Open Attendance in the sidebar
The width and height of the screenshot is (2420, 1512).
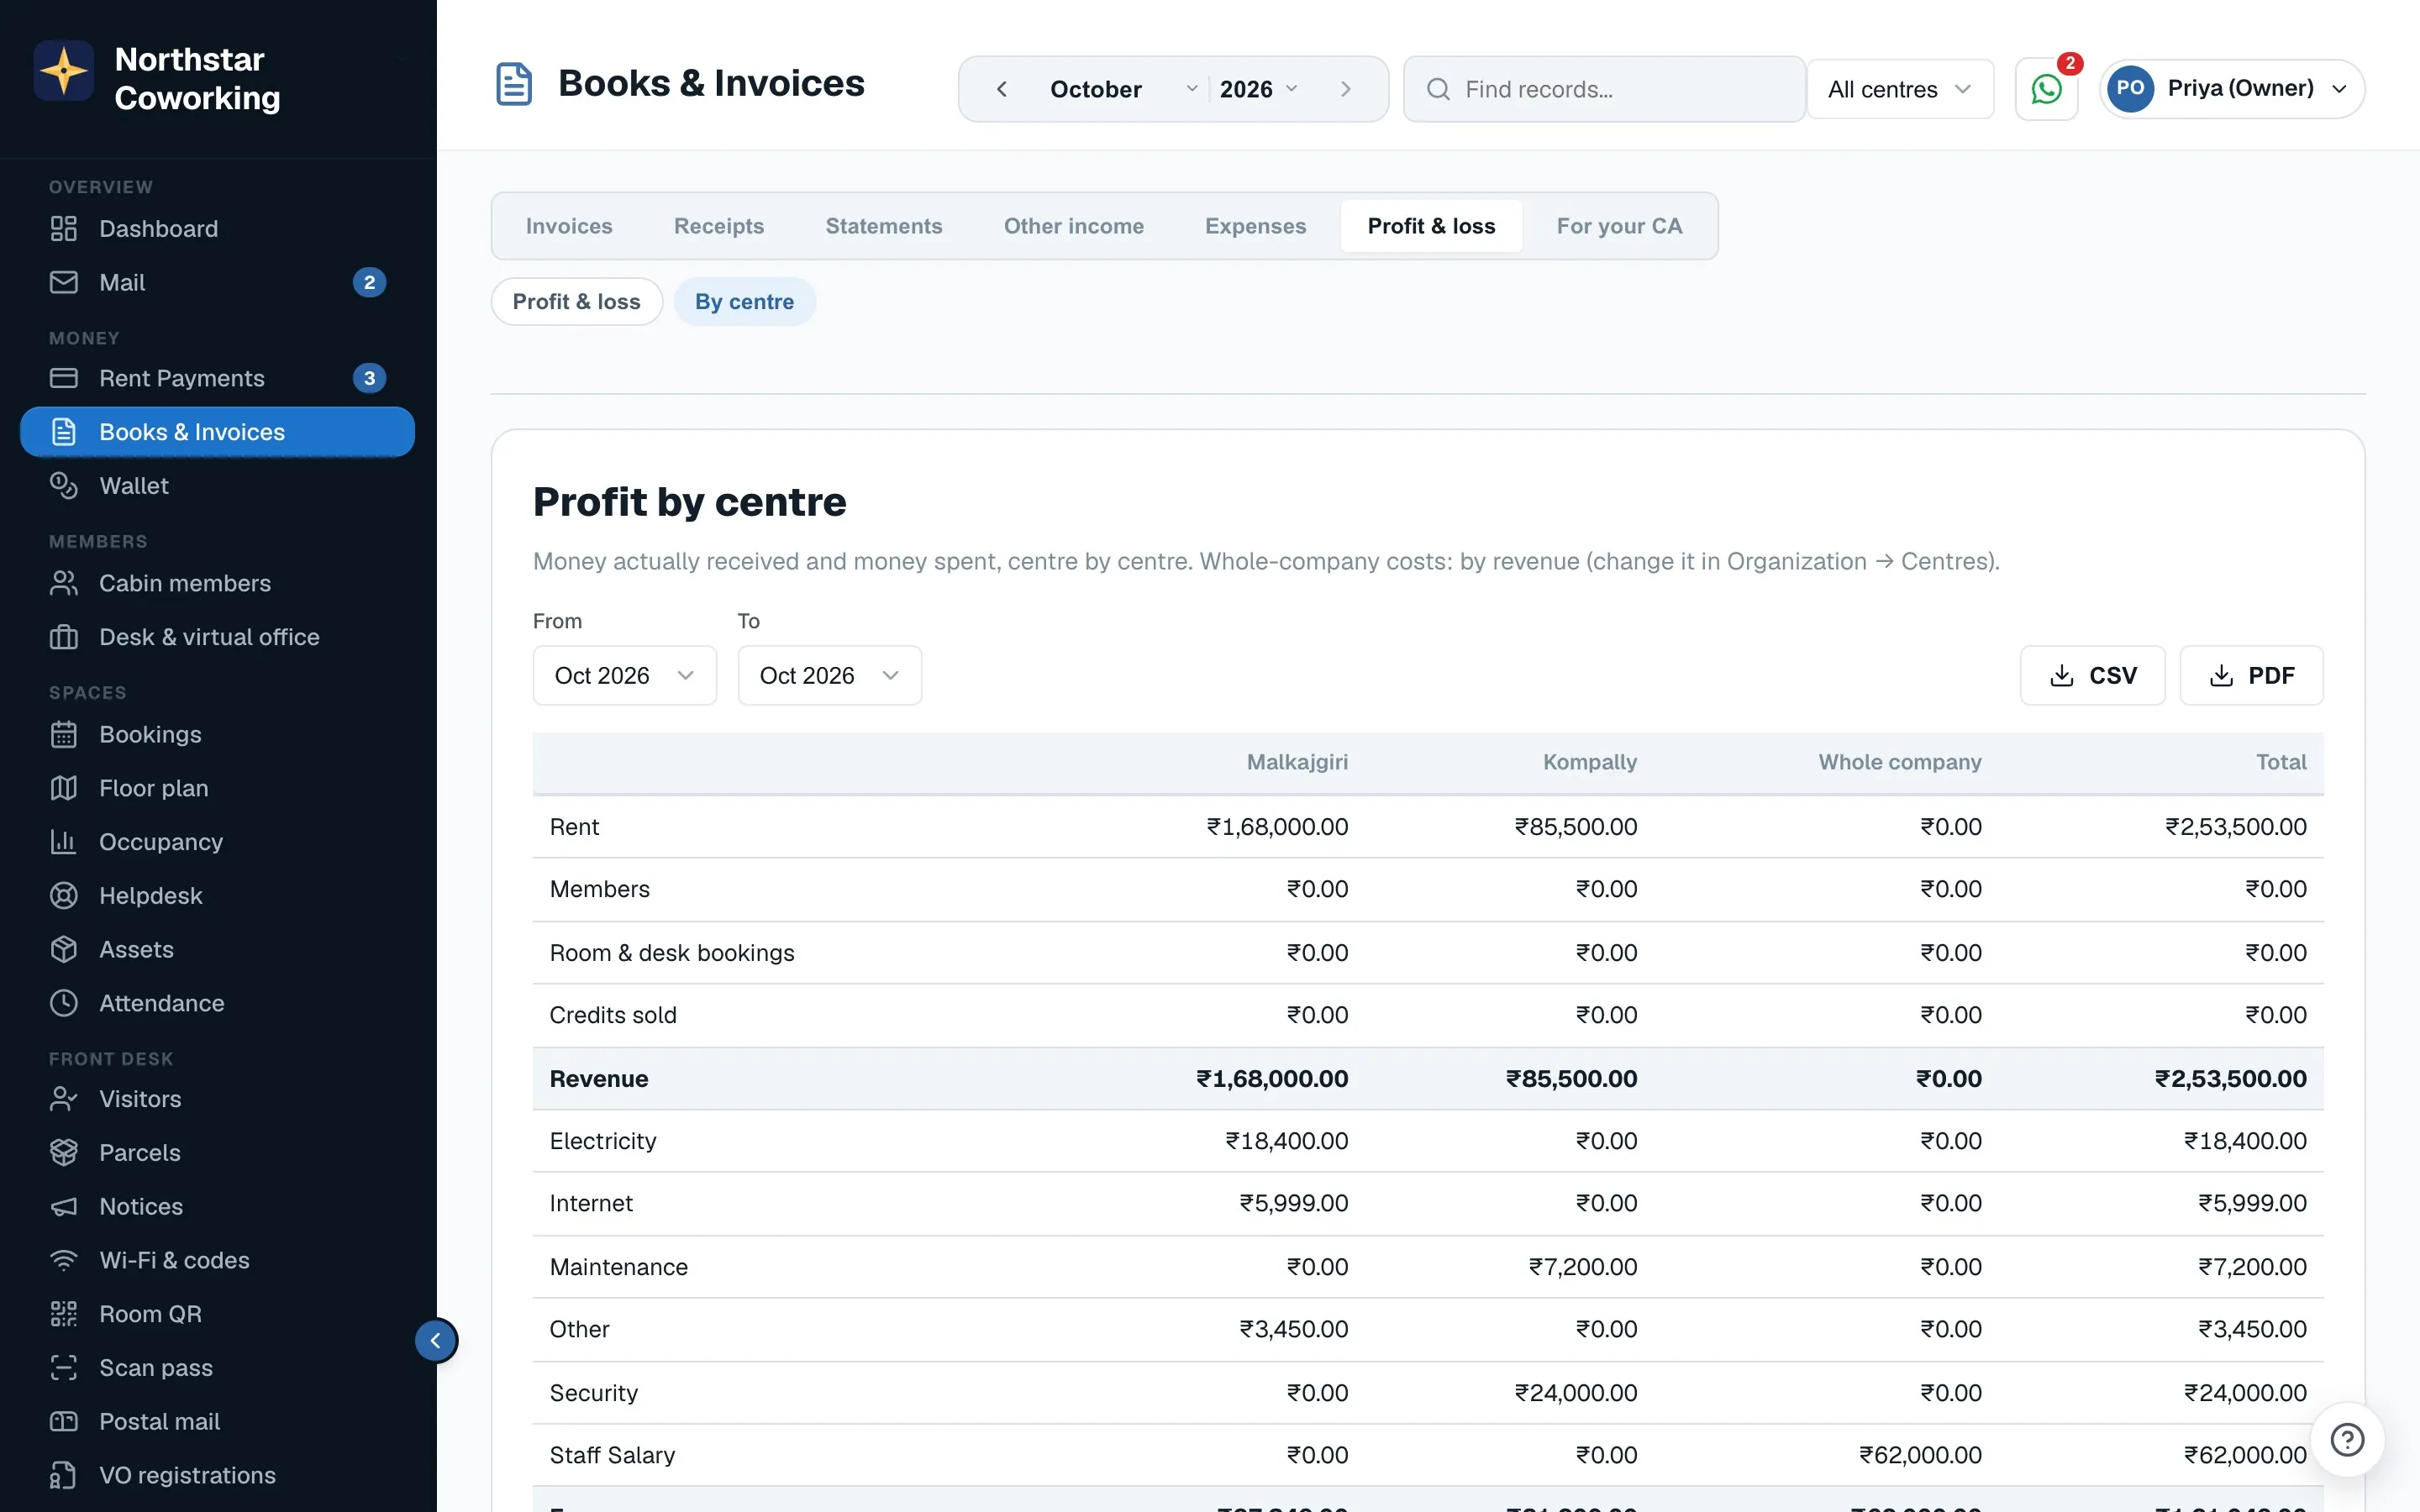(217, 1003)
